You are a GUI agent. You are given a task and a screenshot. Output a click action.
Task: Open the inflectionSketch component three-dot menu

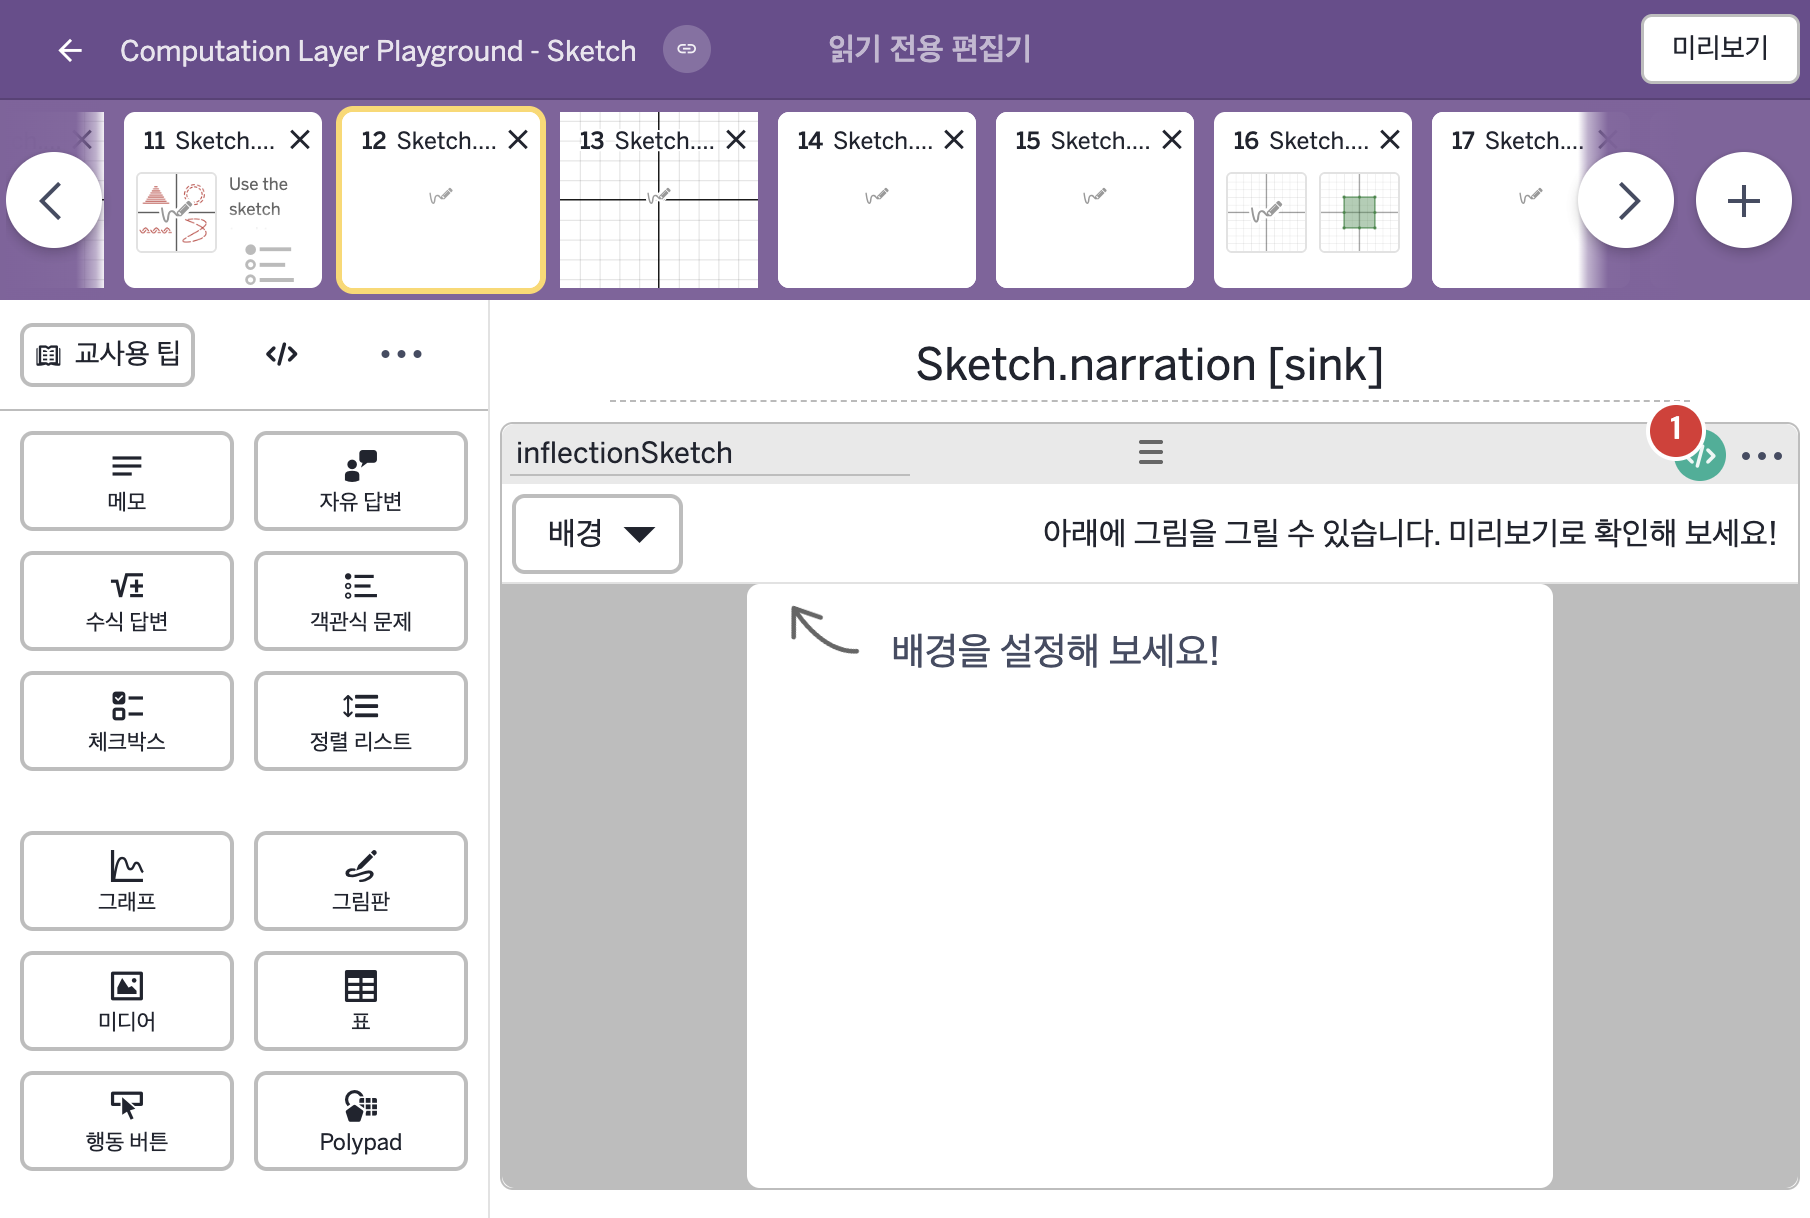tap(1762, 456)
